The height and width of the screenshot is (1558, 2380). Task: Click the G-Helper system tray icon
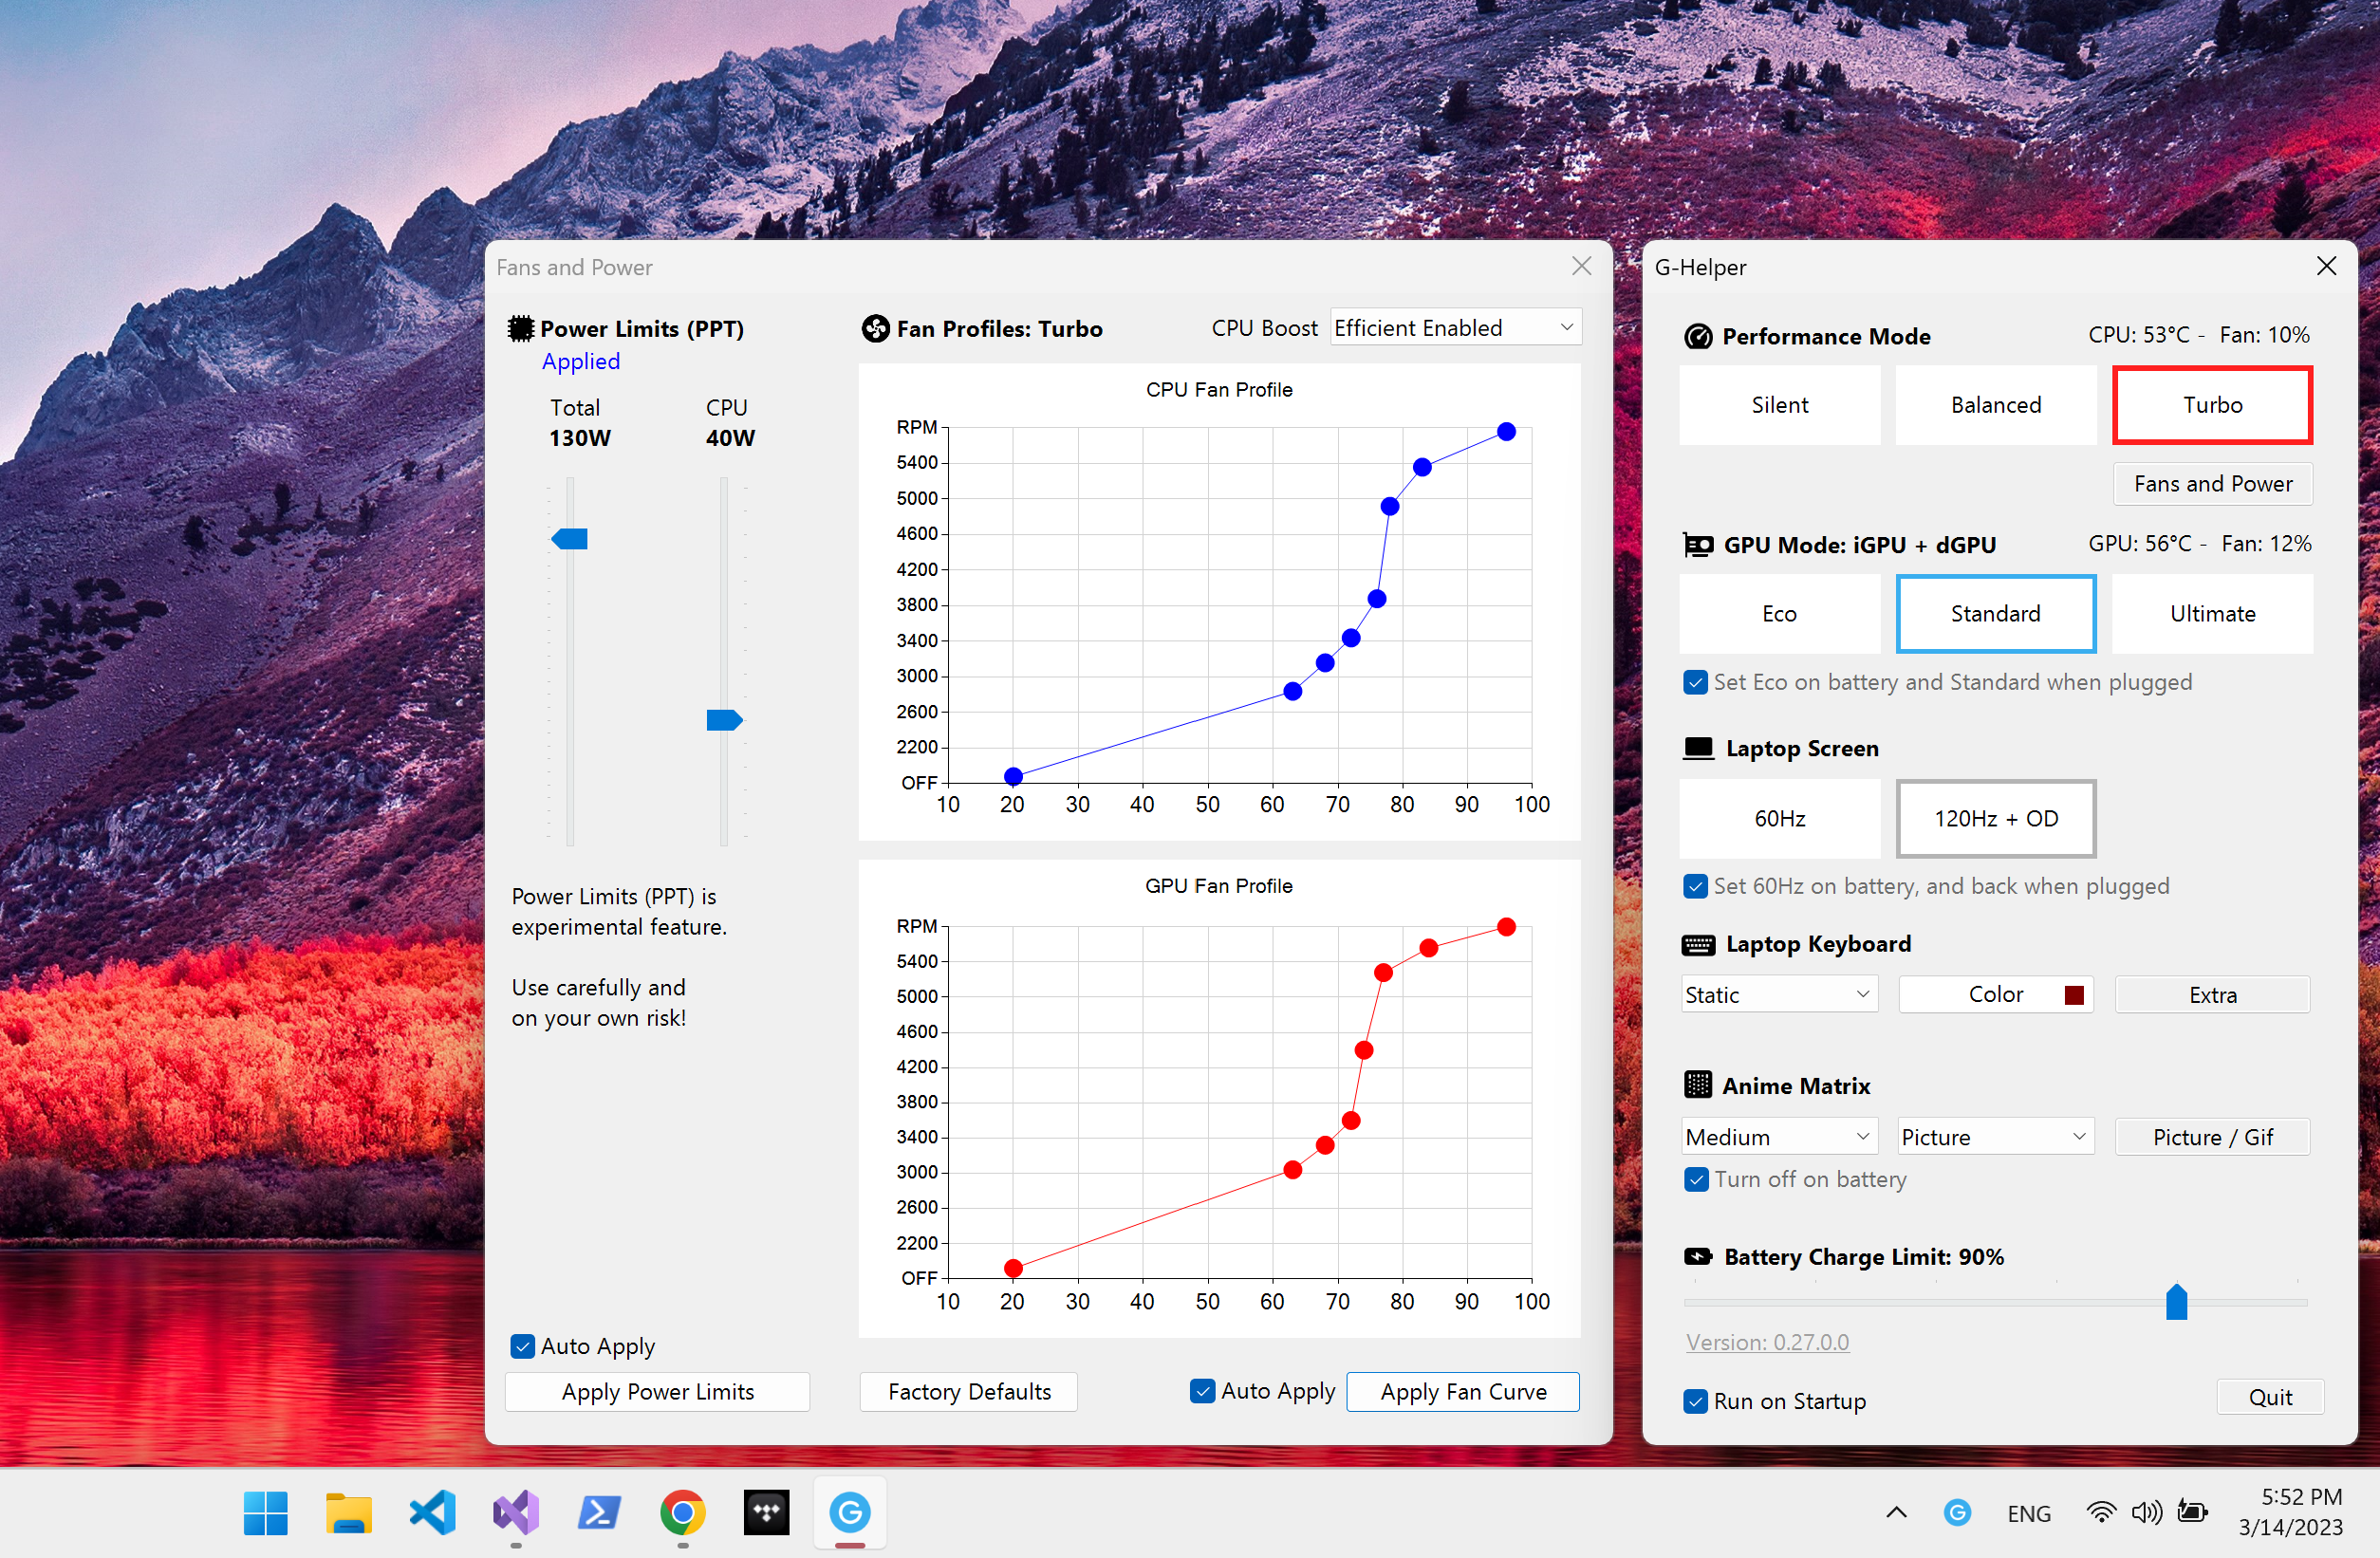point(1957,1512)
